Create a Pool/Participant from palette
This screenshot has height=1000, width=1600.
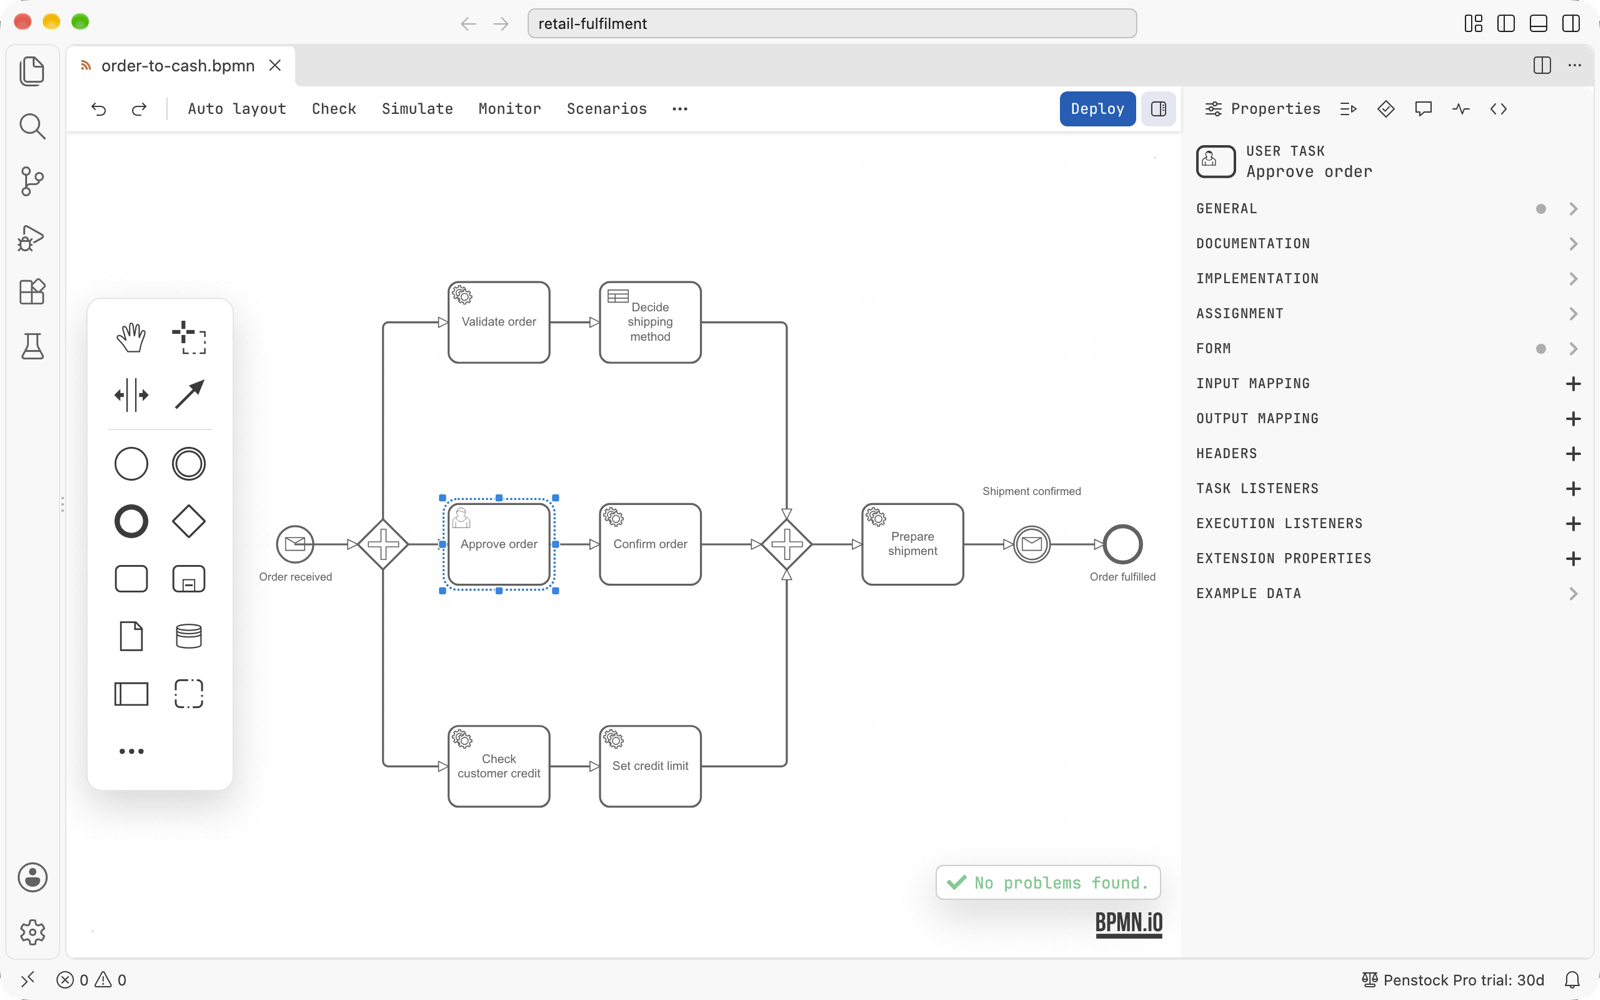[x=131, y=694]
